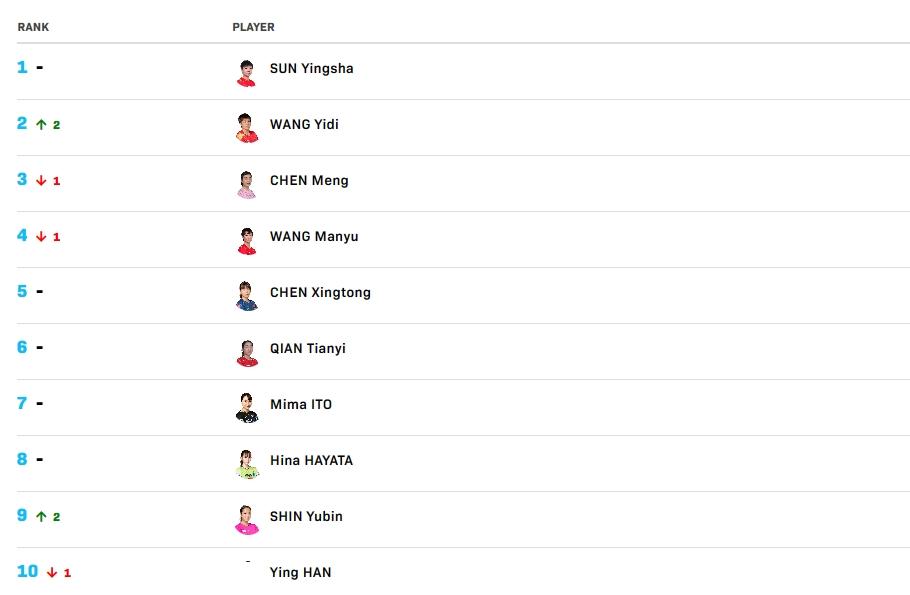Click the green up arrow at rank 9
Image resolution: width=910 pixels, height=595 pixels.
(41, 517)
